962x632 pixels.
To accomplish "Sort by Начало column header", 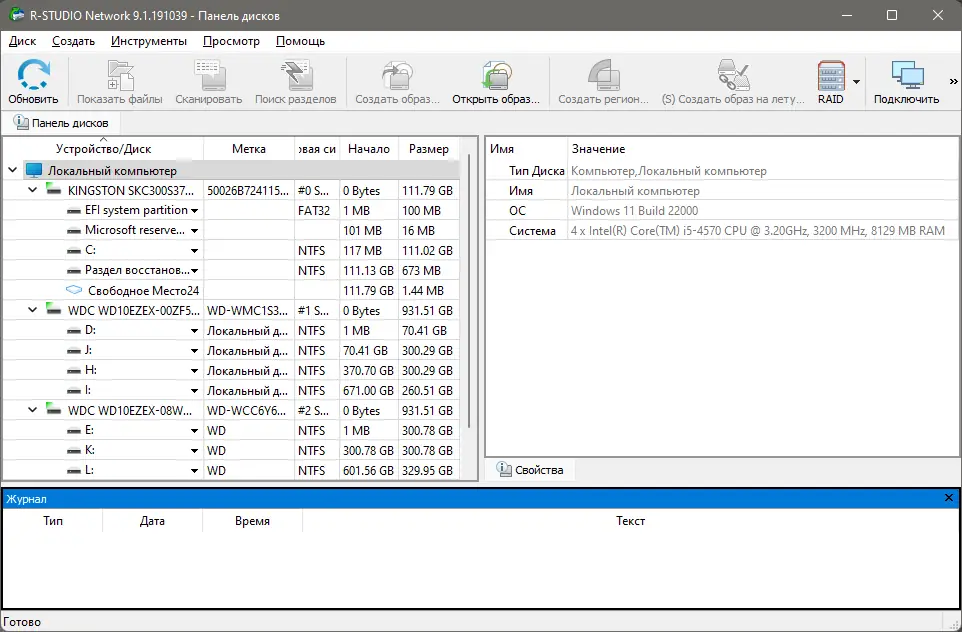I will pyautogui.click(x=369, y=148).
